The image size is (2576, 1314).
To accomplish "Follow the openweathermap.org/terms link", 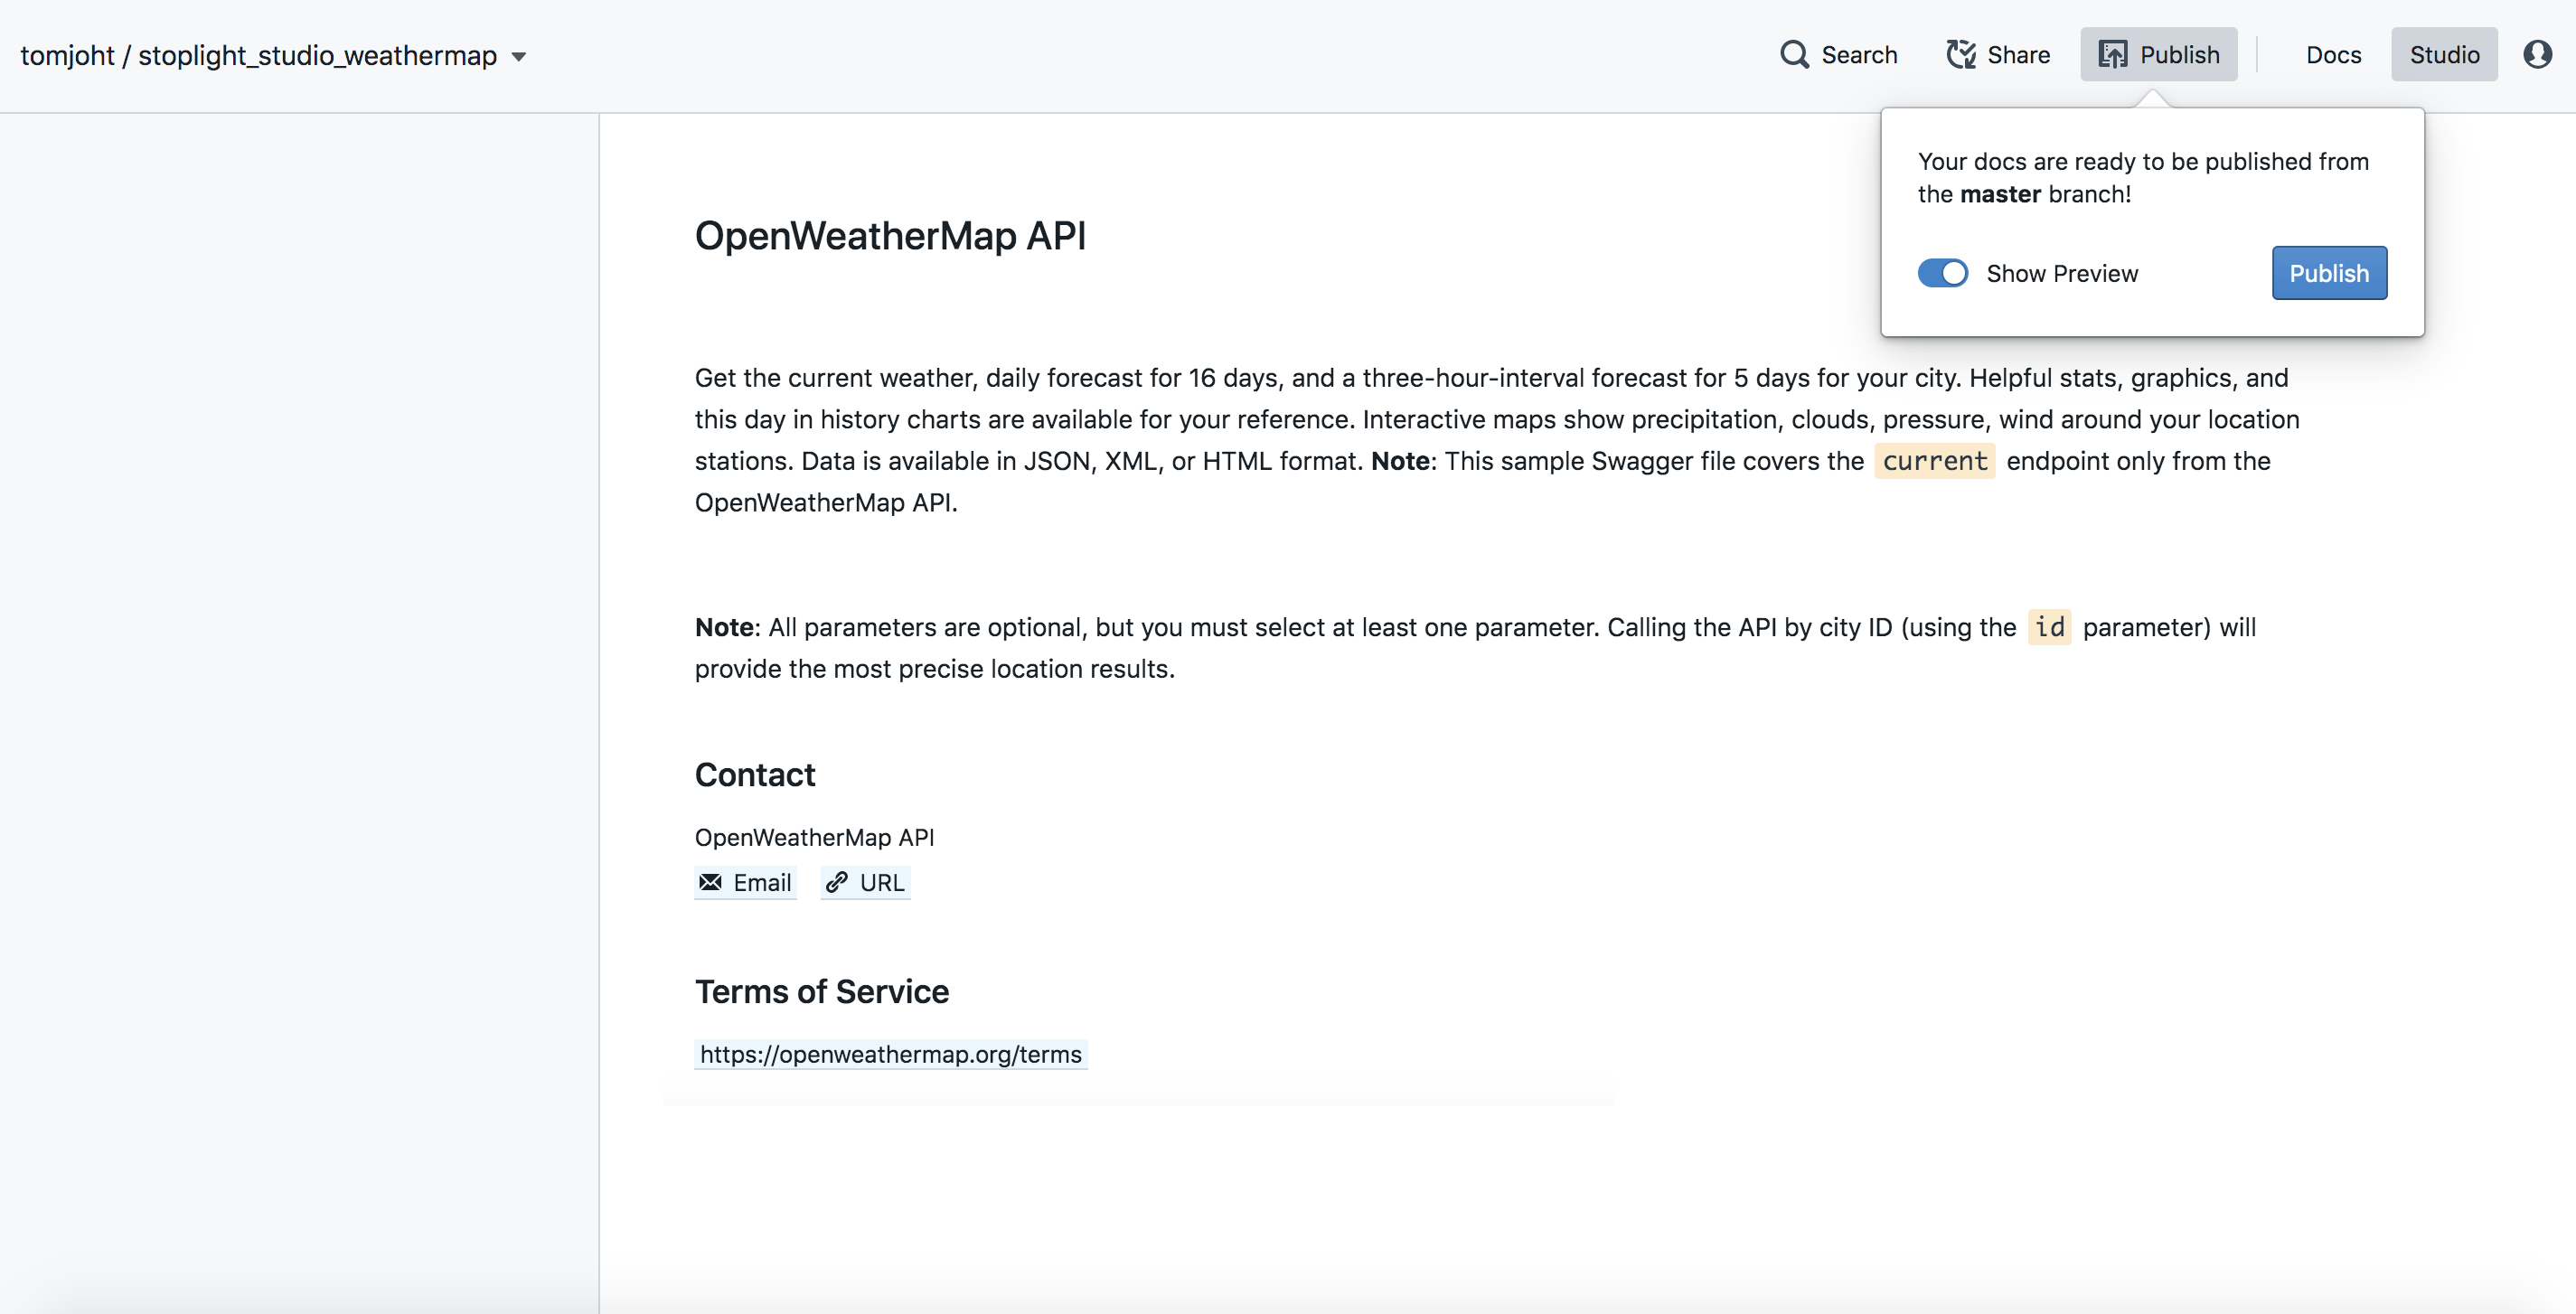I will click(x=890, y=1054).
